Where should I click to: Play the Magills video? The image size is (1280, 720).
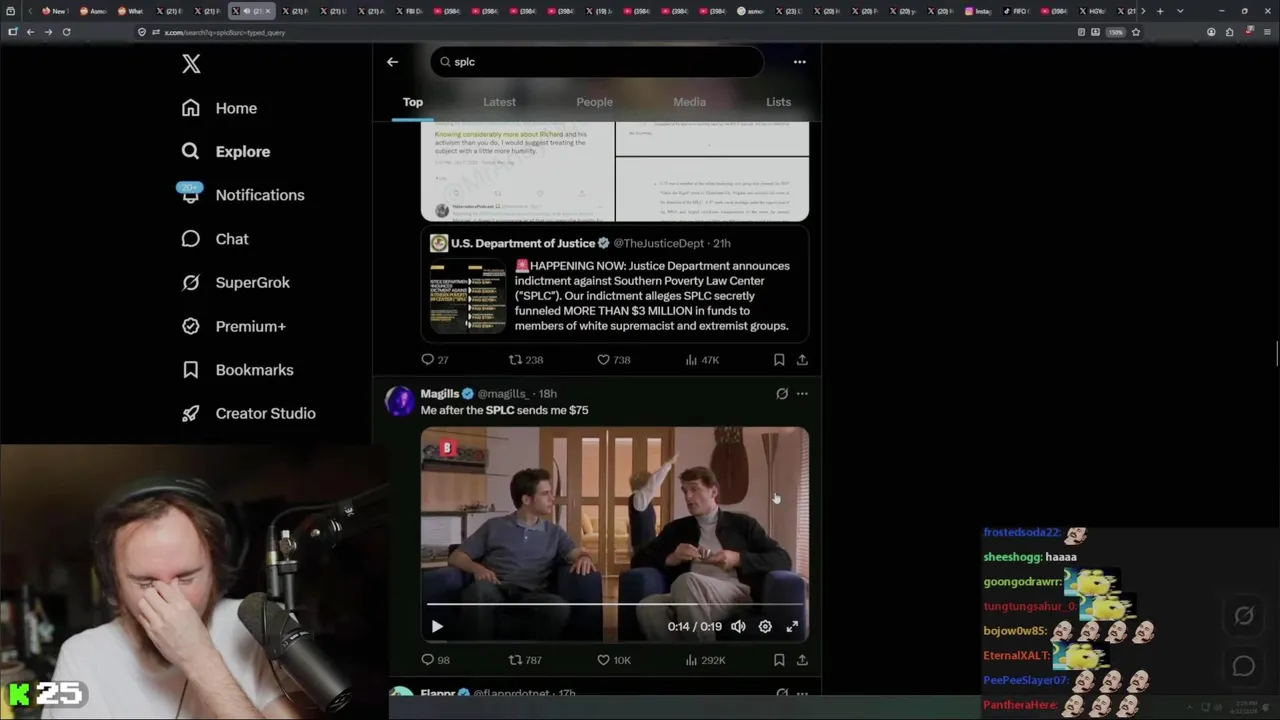pyautogui.click(x=437, y=626)
